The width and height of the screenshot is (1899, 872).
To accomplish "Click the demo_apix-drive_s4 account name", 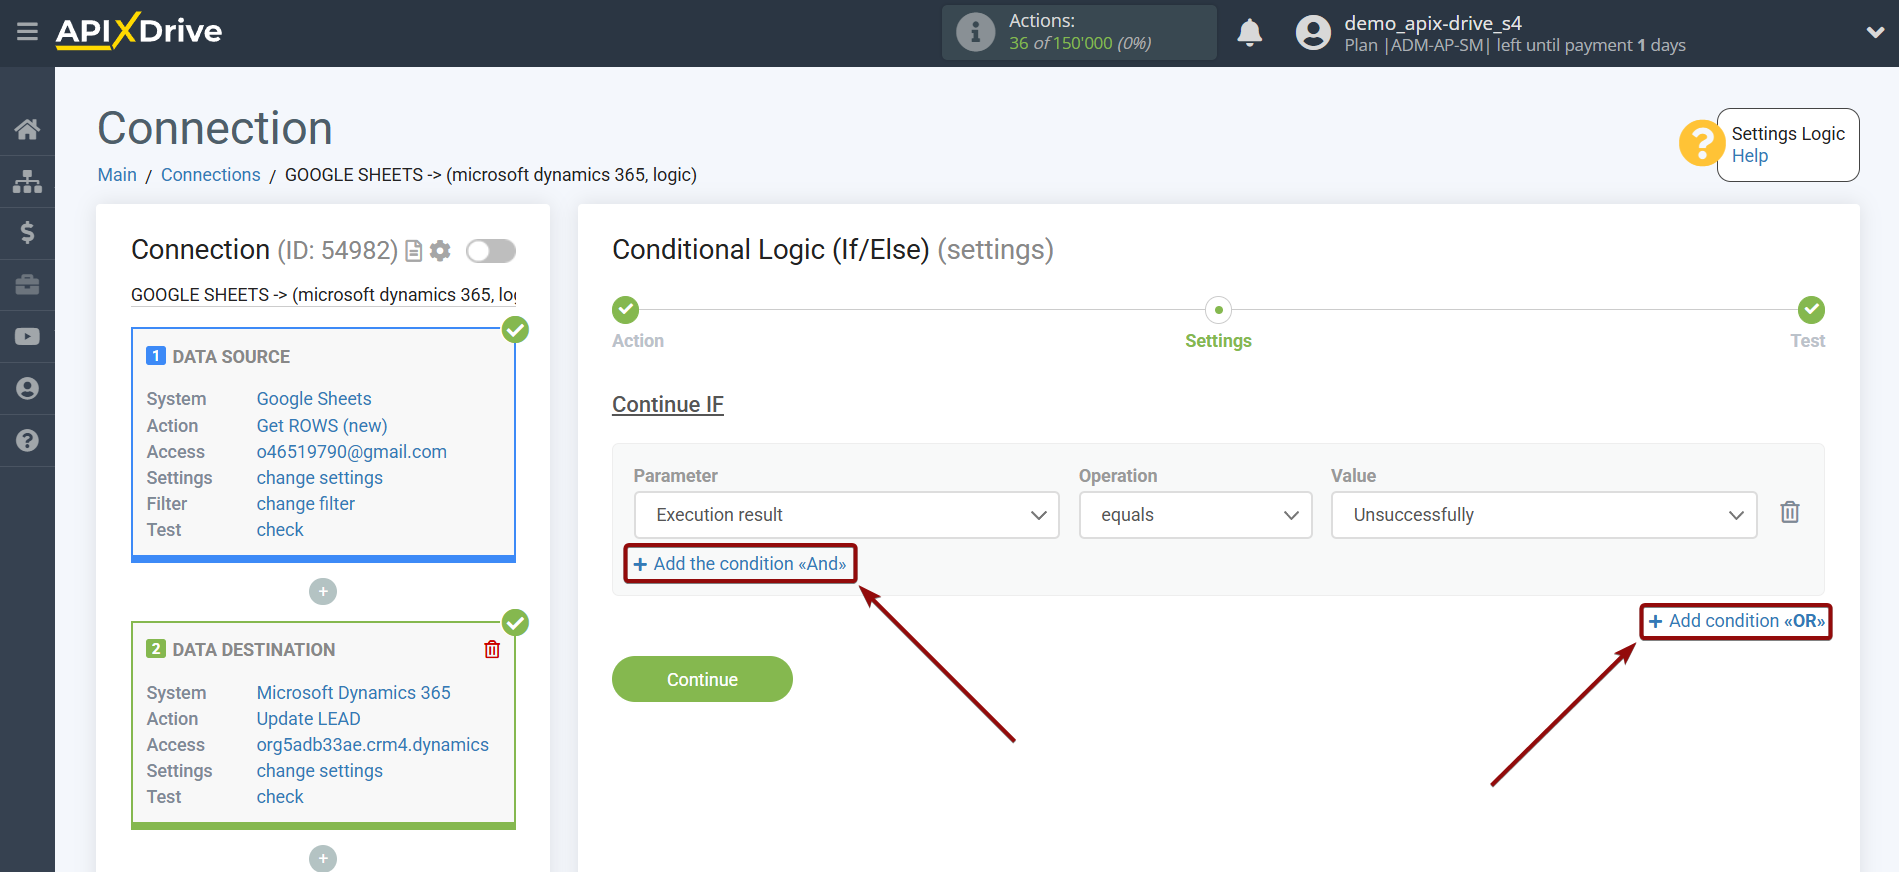I will tap(1433, 23).
